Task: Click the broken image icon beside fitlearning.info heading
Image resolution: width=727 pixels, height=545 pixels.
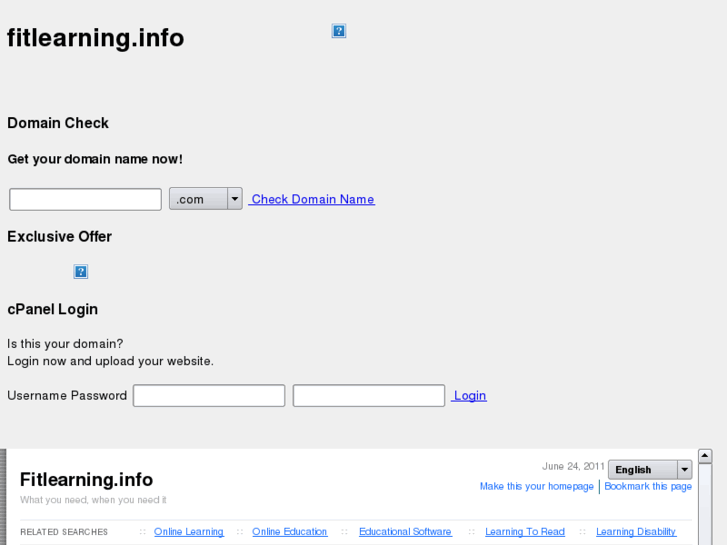Action: click(x=339, y=31)
